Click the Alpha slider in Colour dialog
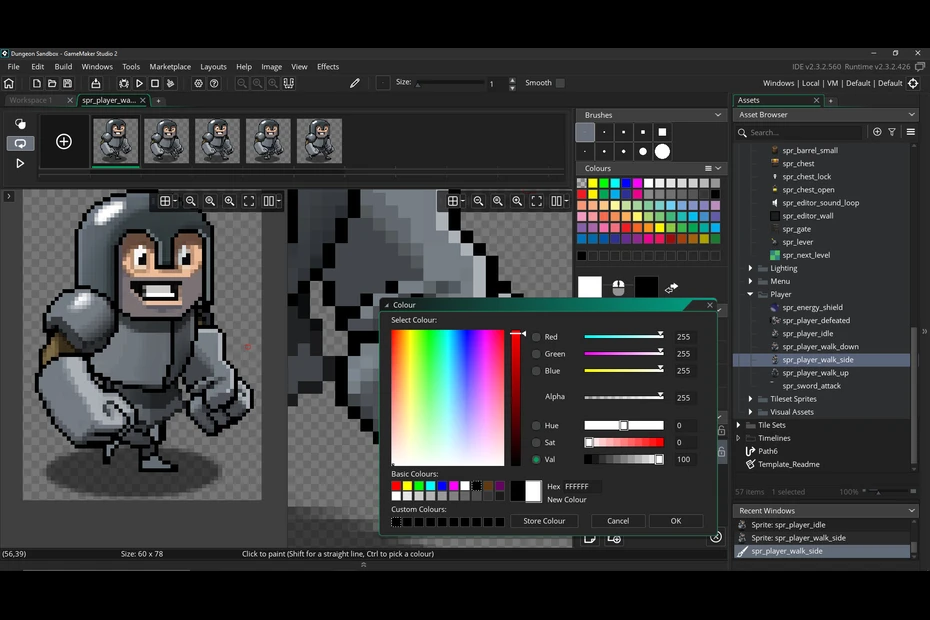Viewport: 930px width, 620px height. point(624,397)
